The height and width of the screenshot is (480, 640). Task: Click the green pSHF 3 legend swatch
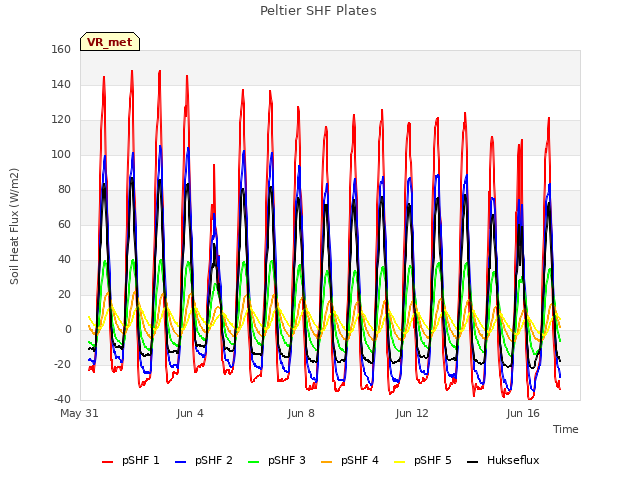(253, 462)
